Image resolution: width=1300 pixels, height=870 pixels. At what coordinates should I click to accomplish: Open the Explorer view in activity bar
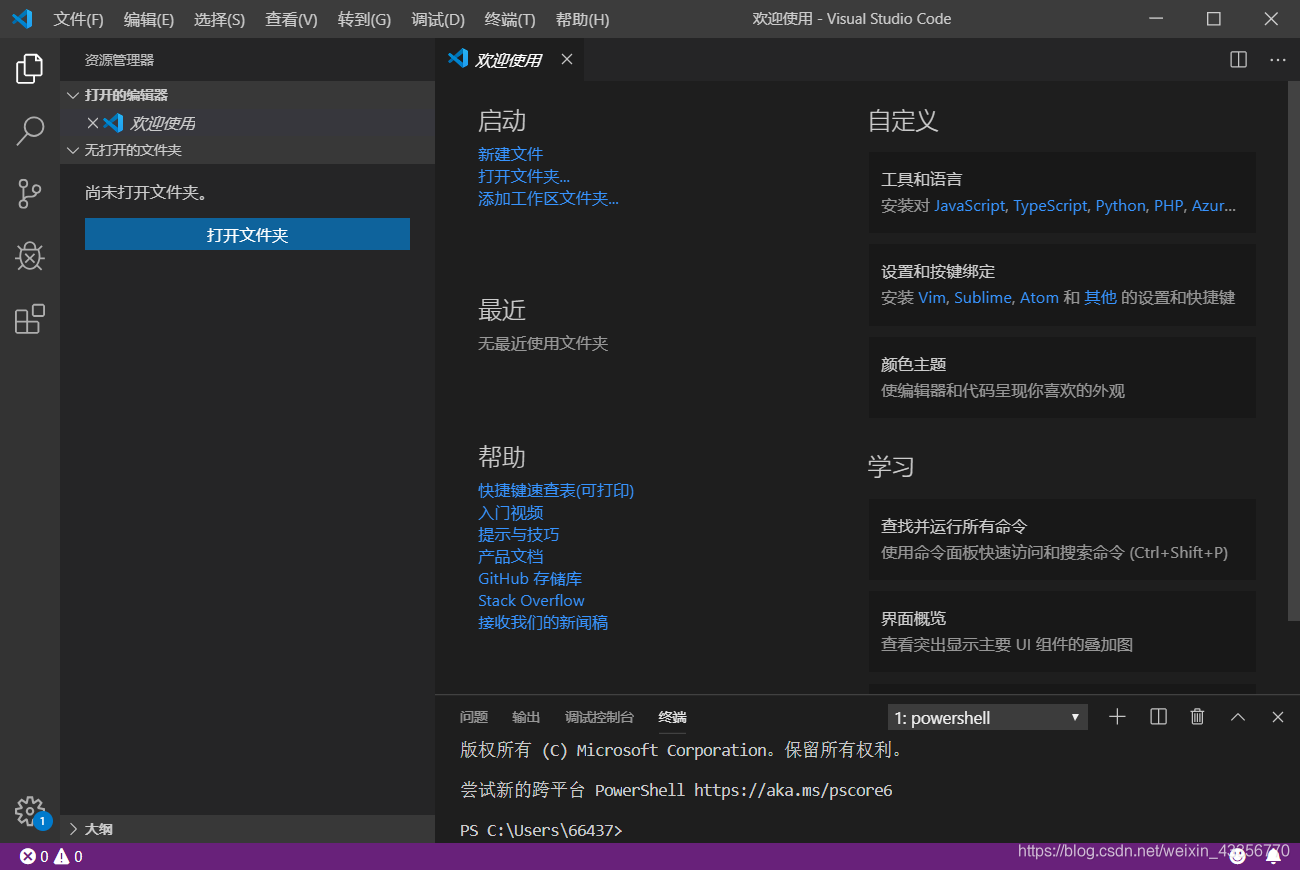(x=30, y=69)
